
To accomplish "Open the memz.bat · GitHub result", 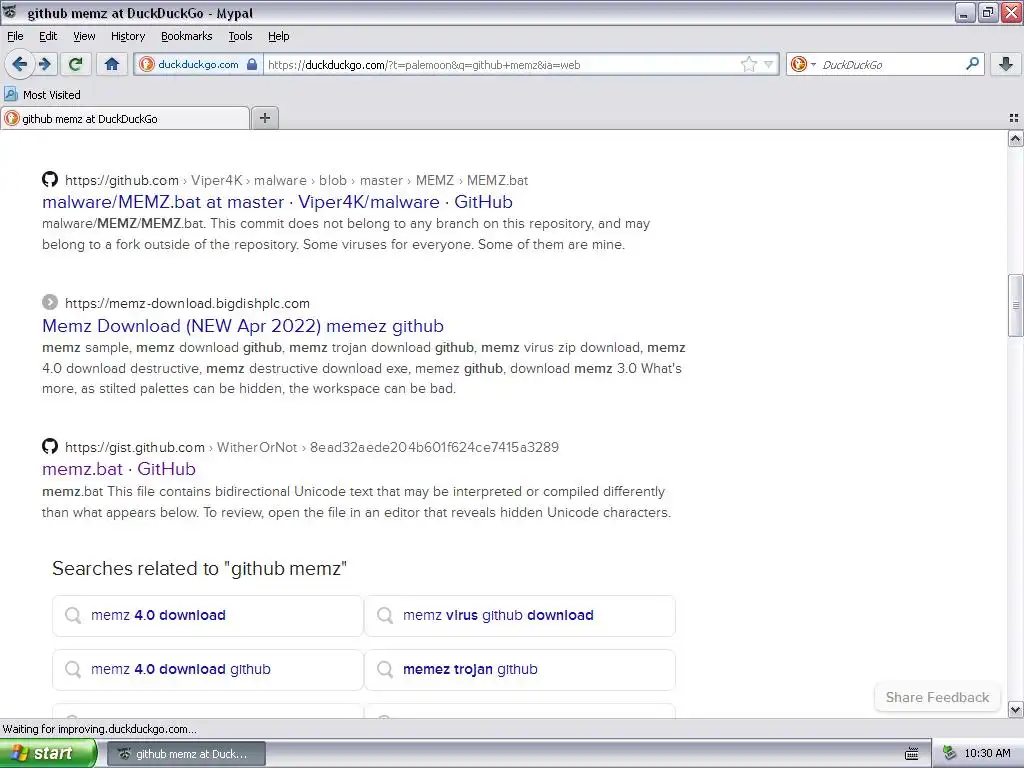I will pyautogui.click(x=119, y=469).
